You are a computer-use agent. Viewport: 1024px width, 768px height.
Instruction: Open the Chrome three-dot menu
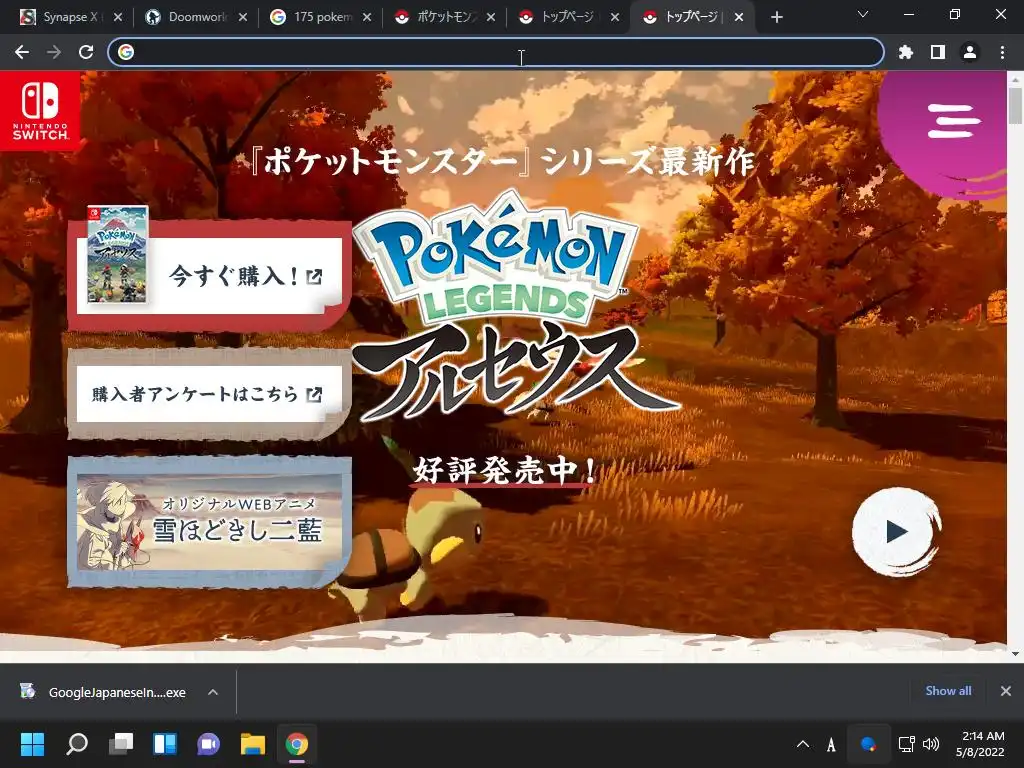pyautogui.click(x=1002, y=52)
